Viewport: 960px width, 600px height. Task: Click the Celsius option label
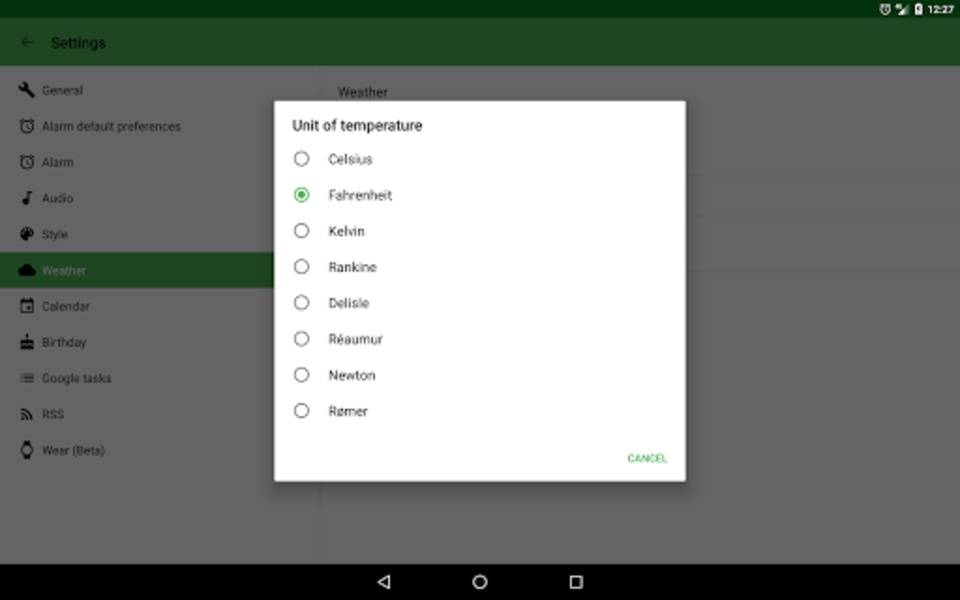[x=350, y=159]
